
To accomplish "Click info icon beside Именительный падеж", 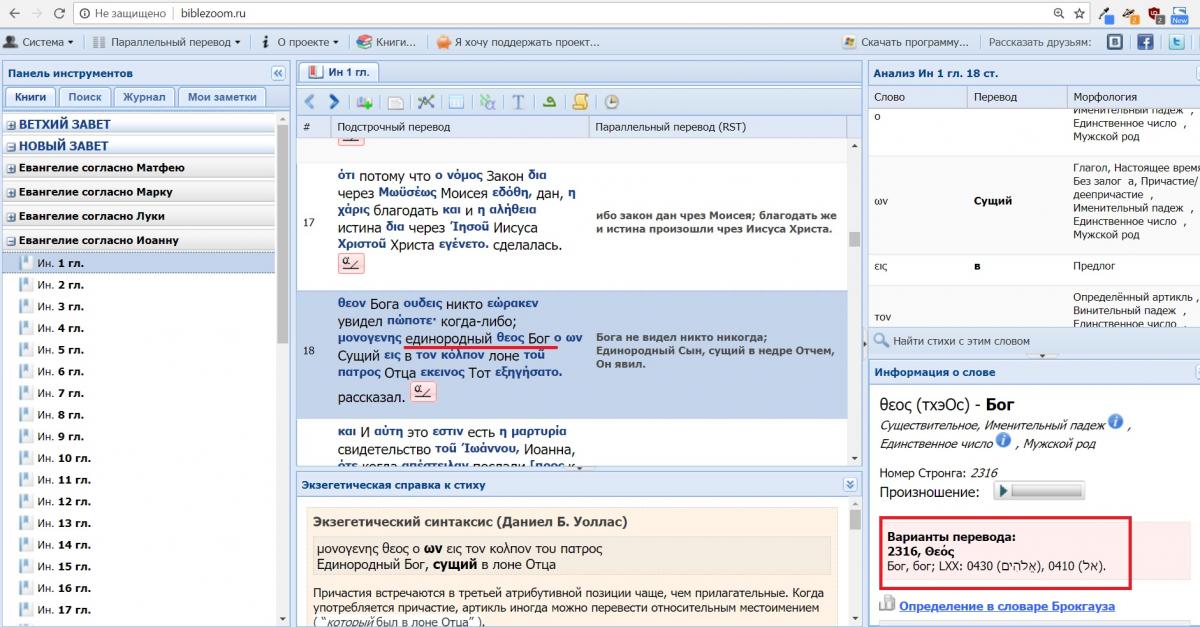I will tap(1115, 423).
